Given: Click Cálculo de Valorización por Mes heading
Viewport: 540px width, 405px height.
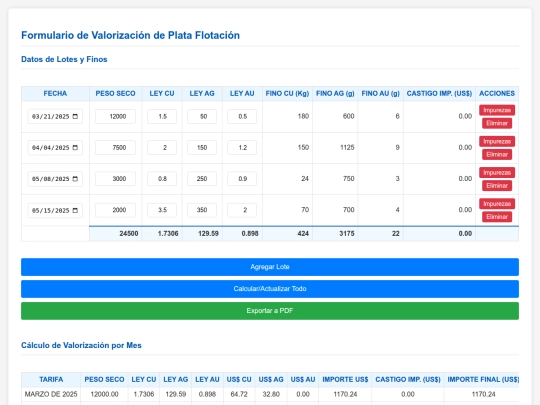Looking at the screenshot, I should pos(81,345).
